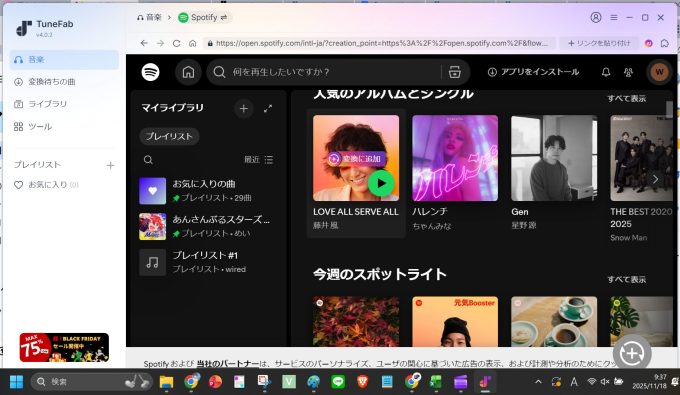
Task: Open あんさんぶるスターズ playlist in library
Action: (x=207, y=226)
